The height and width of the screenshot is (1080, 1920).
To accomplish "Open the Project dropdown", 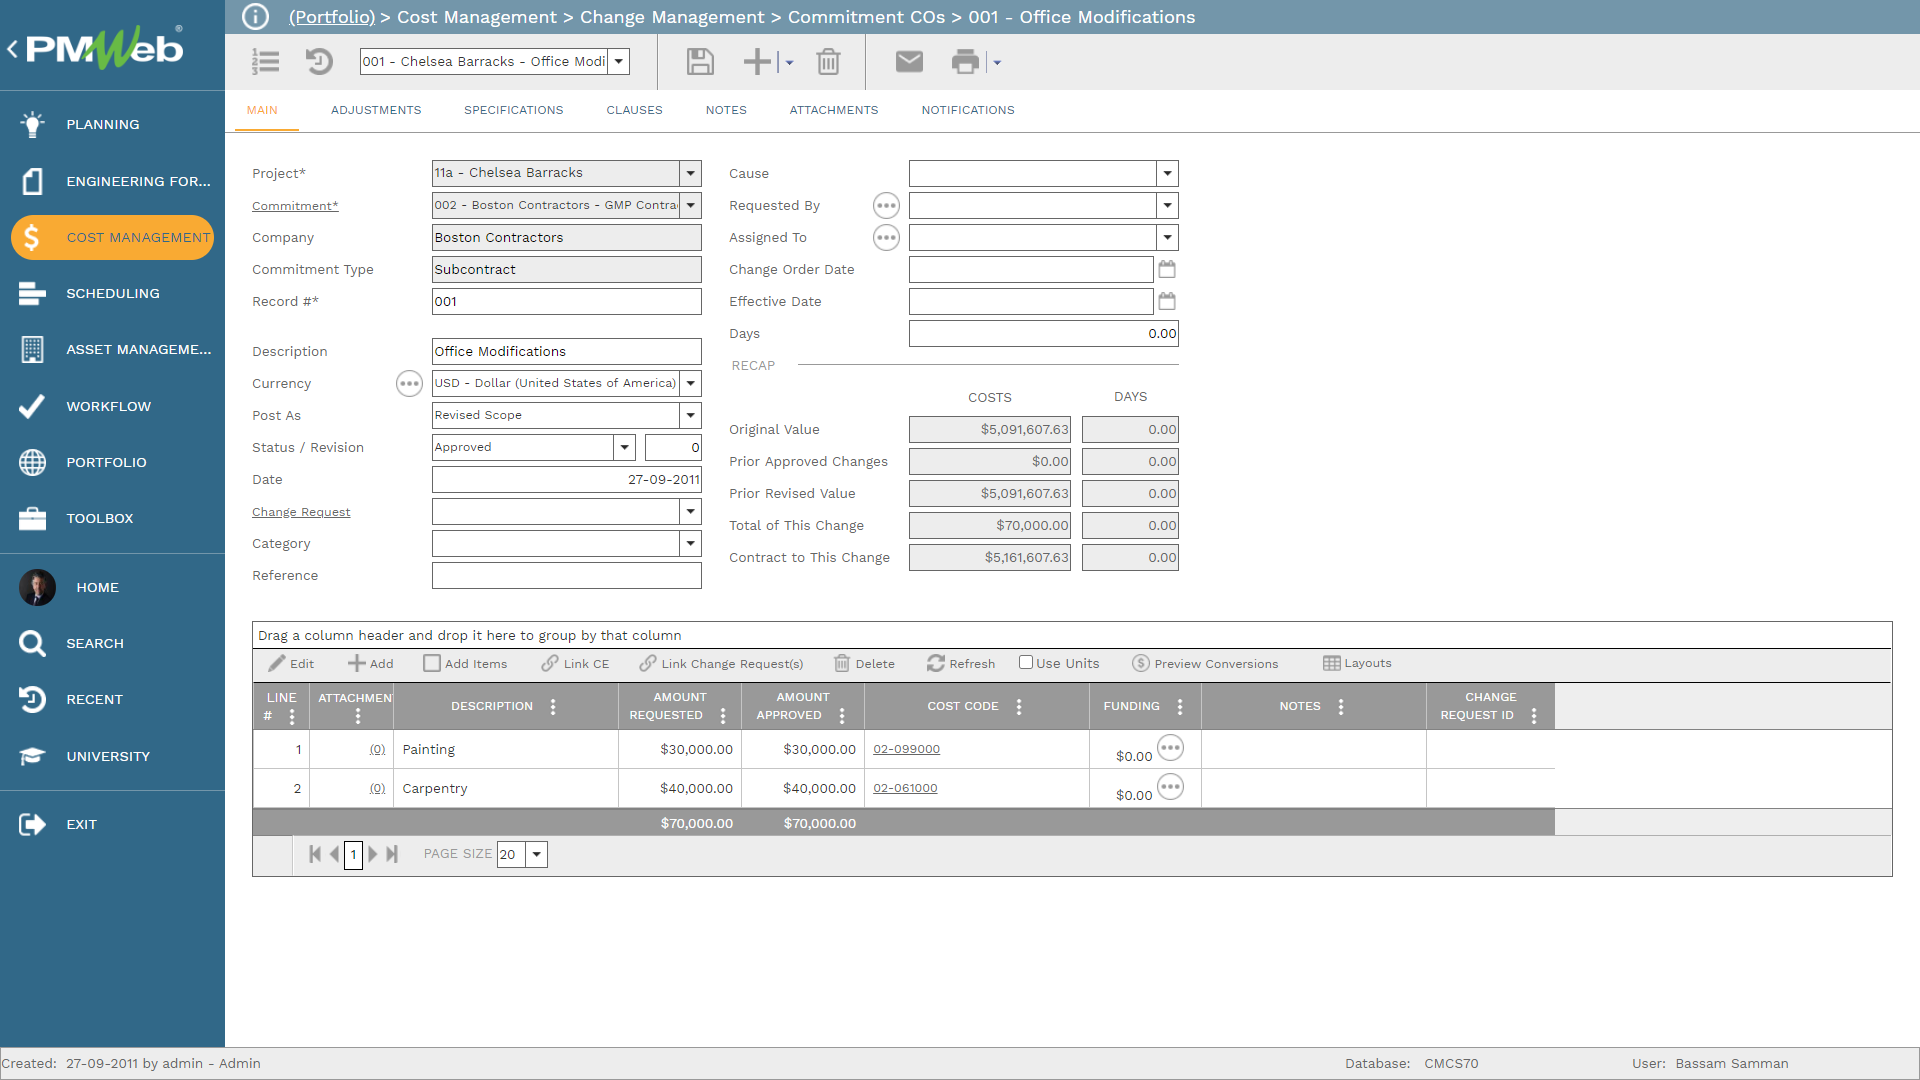I will coord(690,173).
